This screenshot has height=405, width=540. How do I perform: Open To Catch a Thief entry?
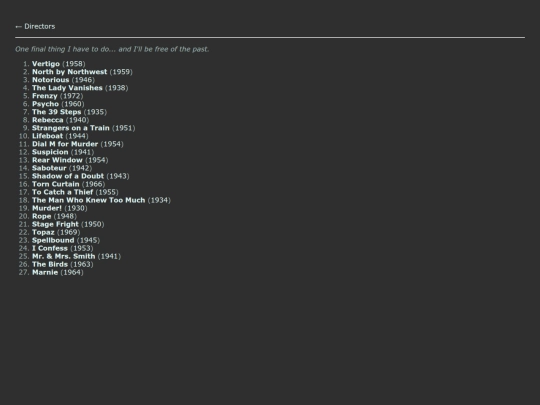62,192
